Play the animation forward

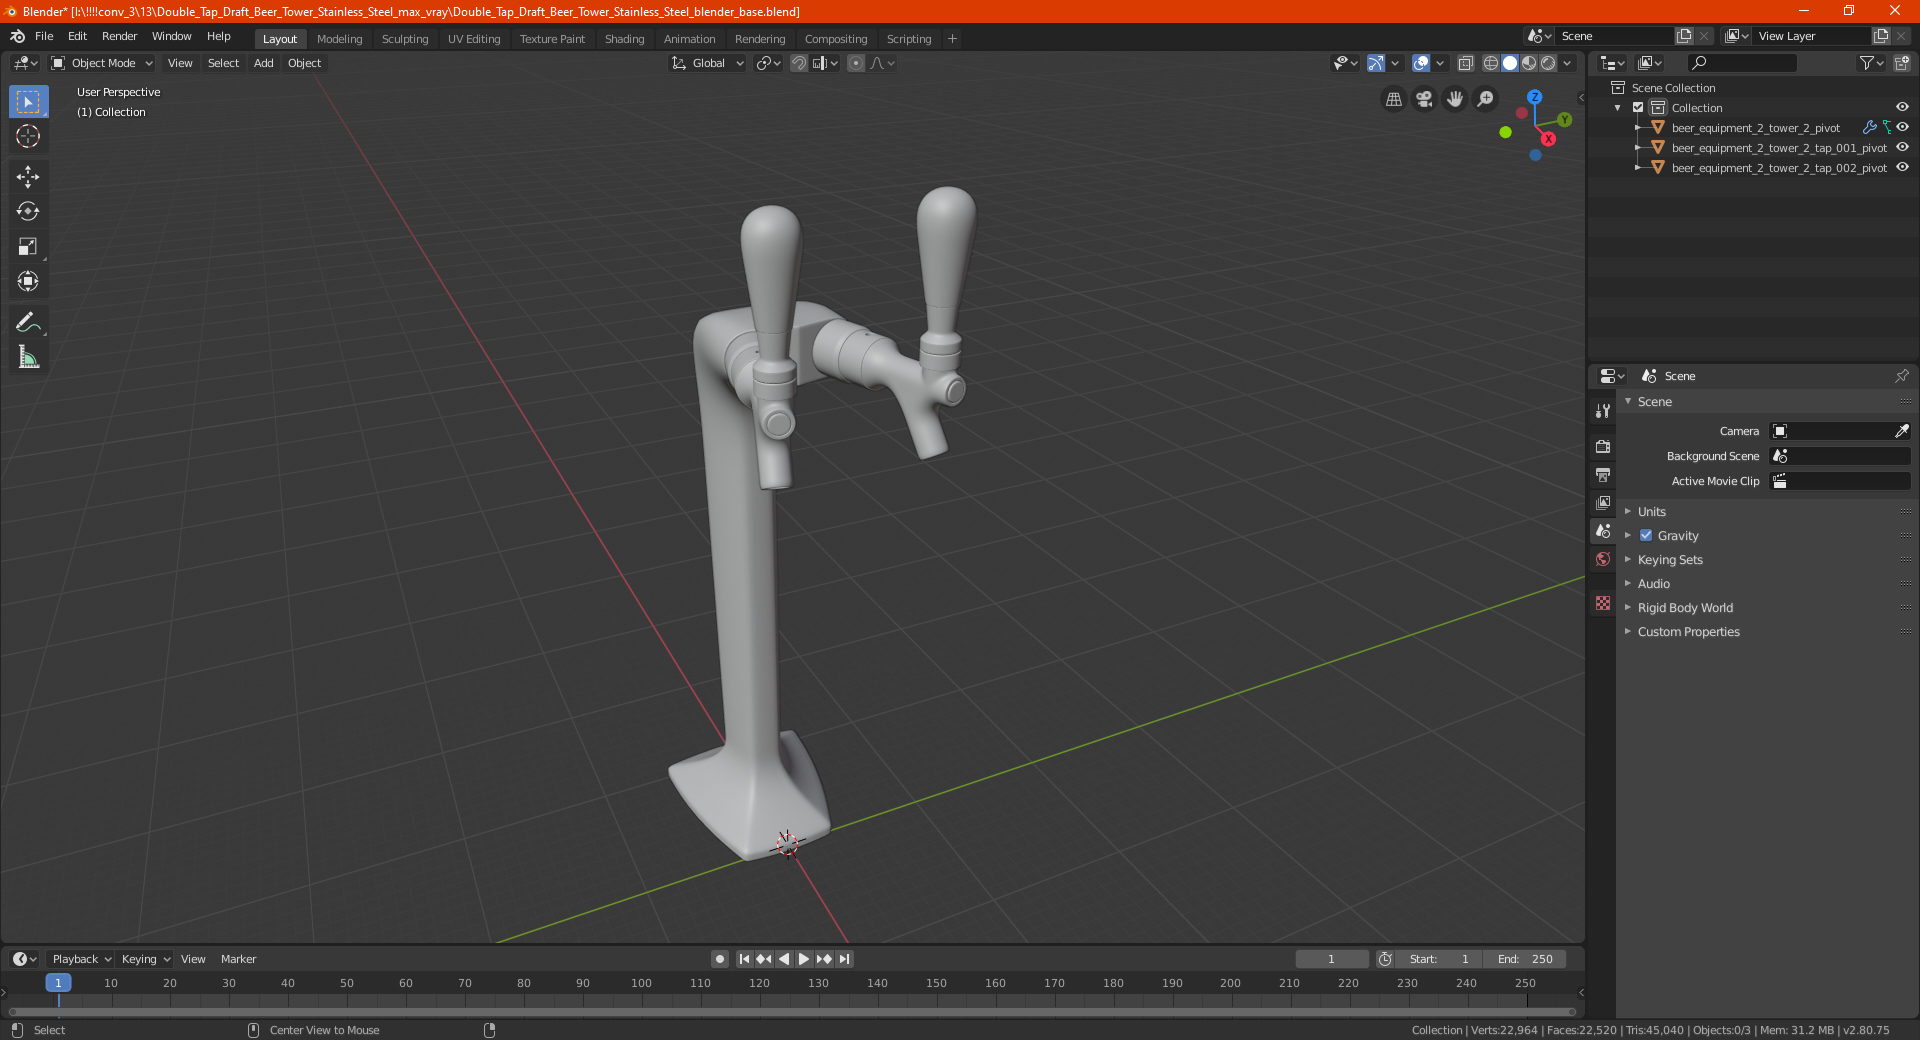coord(804,959)
